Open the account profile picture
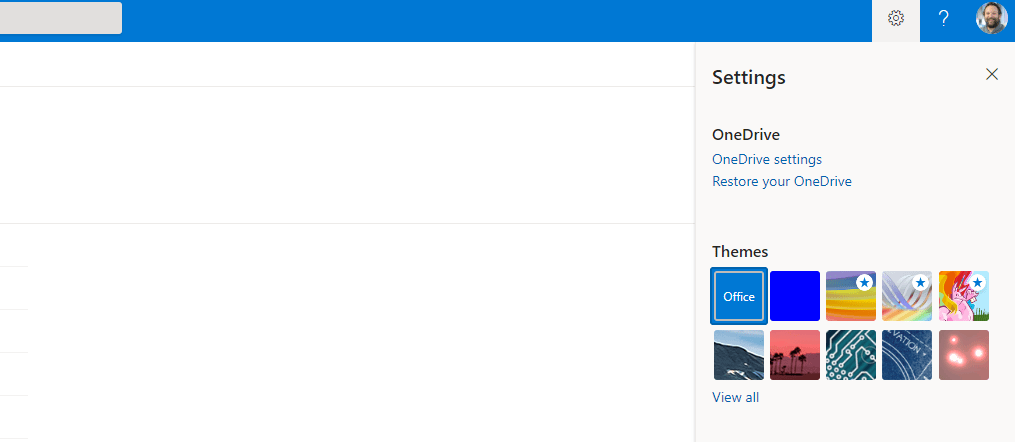Image resolution: width=1015 pixels, height=442 pixels. coord(991,19)
